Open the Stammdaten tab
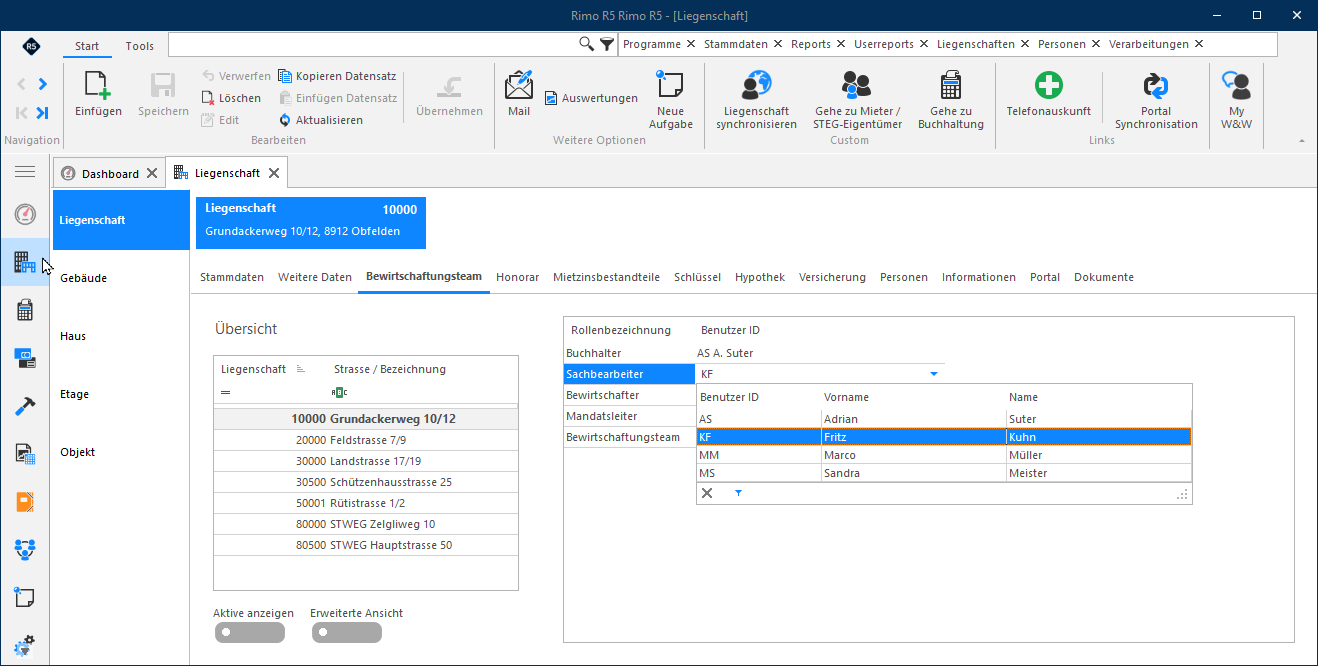This screenshot has width=1318, height=666. [x=232, y=277]
